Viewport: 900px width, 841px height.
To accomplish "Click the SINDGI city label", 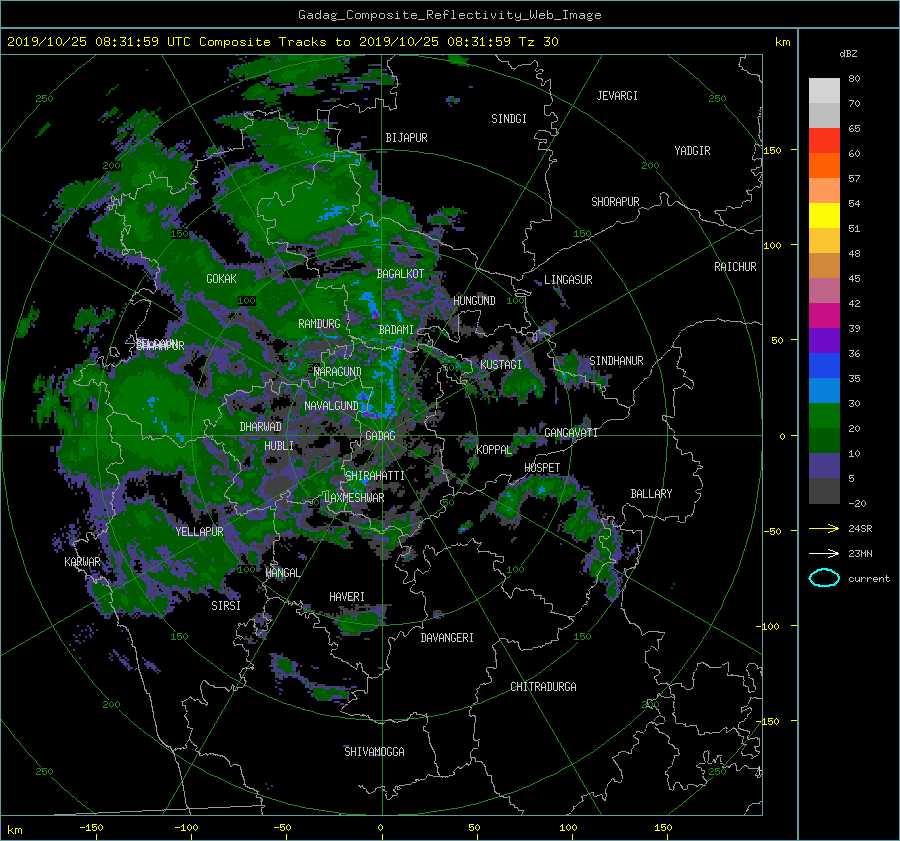I will [509, 119].
